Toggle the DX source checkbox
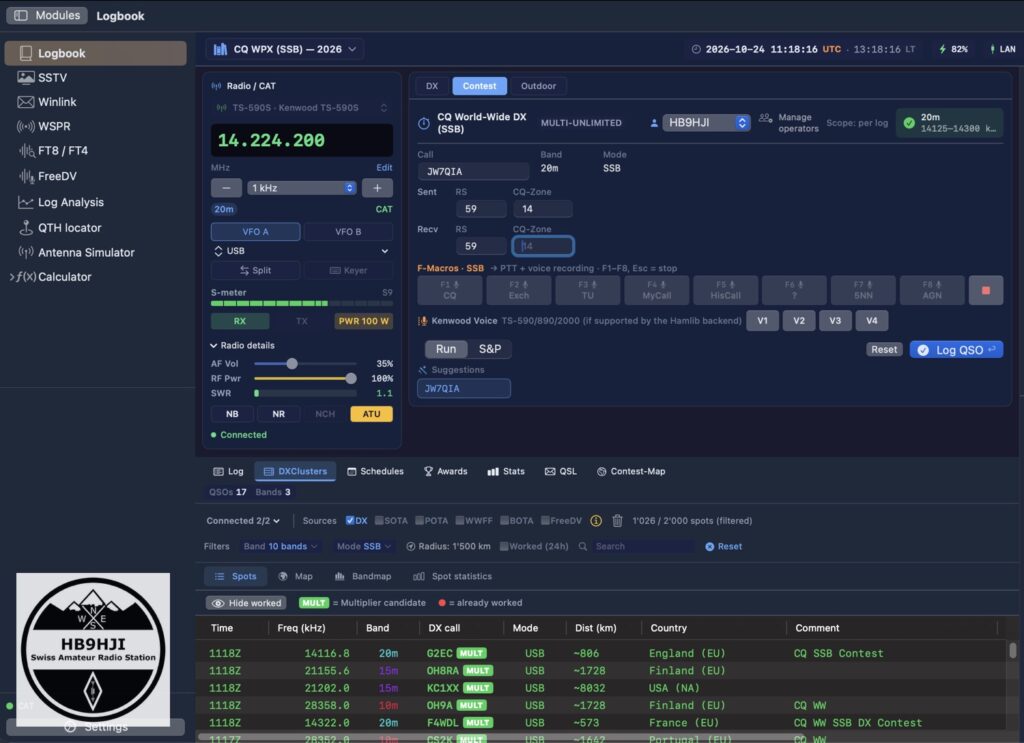Screen dimensions: 1024x743 [350, 521]
